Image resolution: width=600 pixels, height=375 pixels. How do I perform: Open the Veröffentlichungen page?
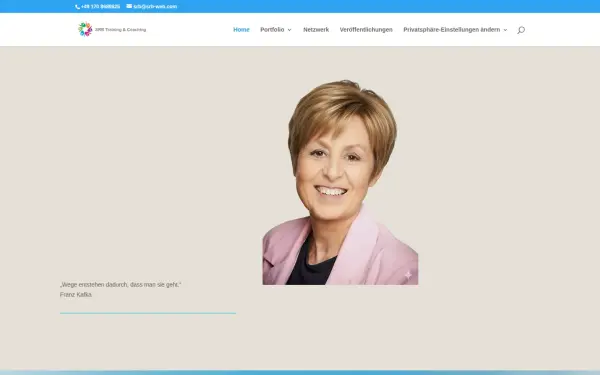pos(366,29)
